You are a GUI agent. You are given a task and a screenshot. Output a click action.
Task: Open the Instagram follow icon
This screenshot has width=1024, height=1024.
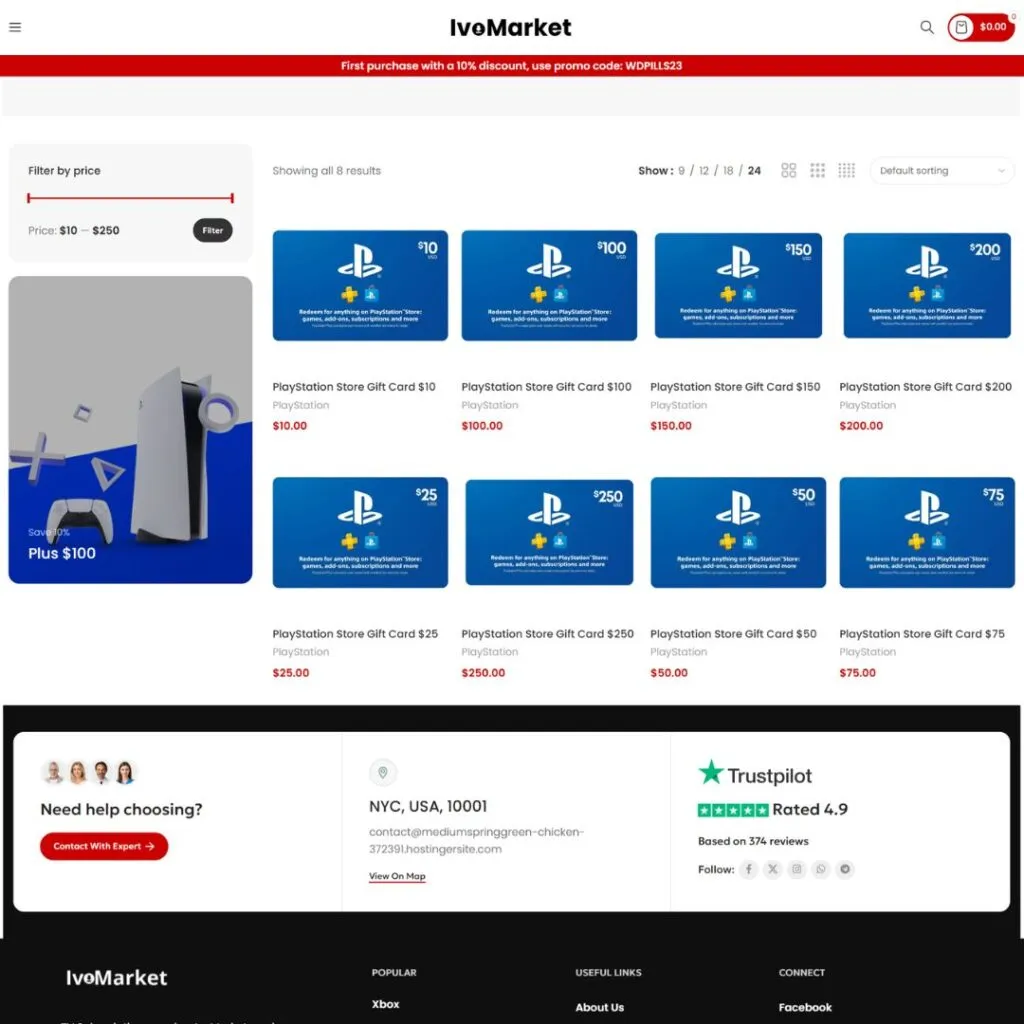click(797, 870)
